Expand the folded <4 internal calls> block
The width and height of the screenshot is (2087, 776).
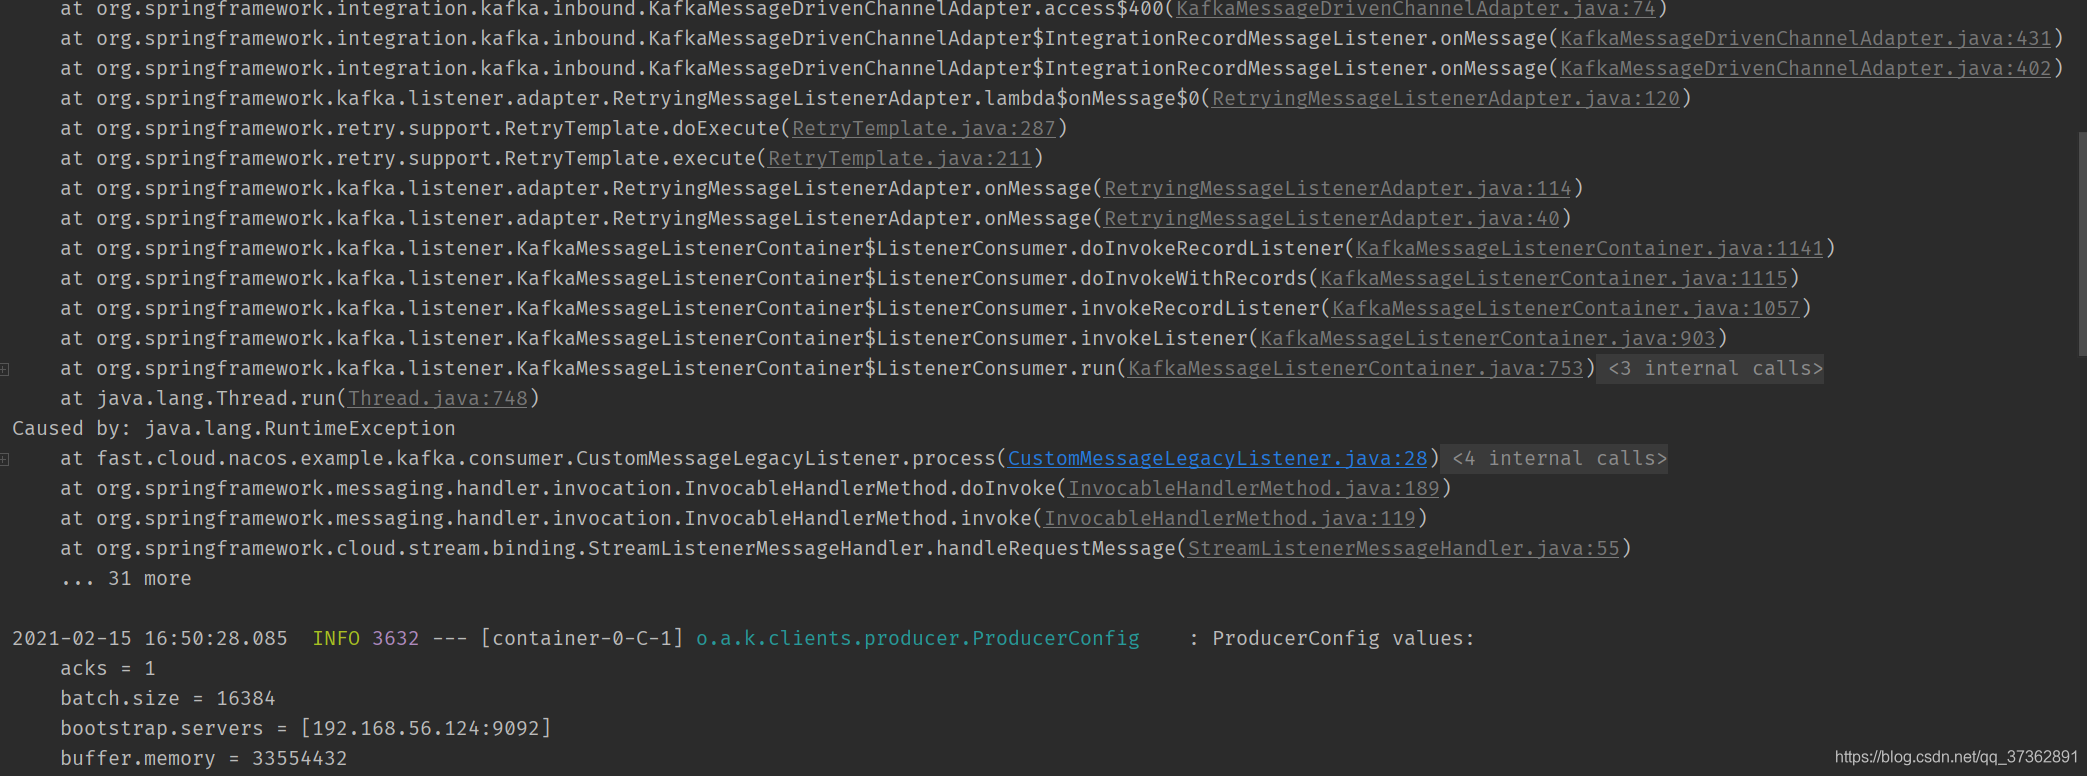coord(1554,459)
